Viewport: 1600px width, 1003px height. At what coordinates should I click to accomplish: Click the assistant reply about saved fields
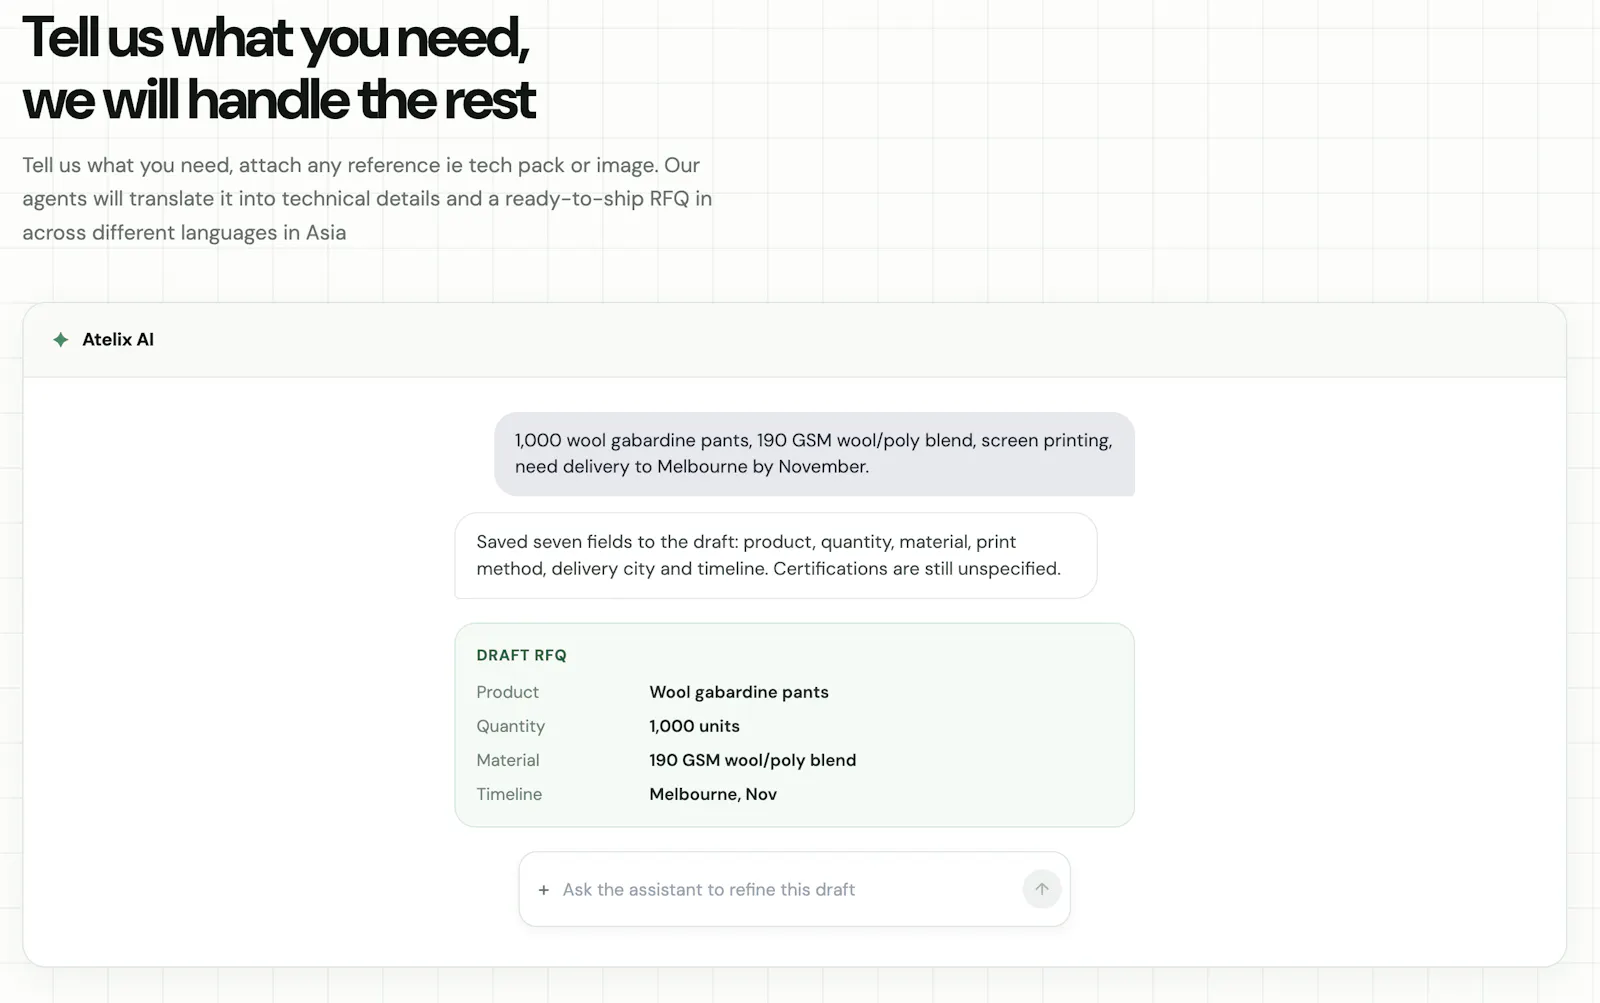[775, 555]
